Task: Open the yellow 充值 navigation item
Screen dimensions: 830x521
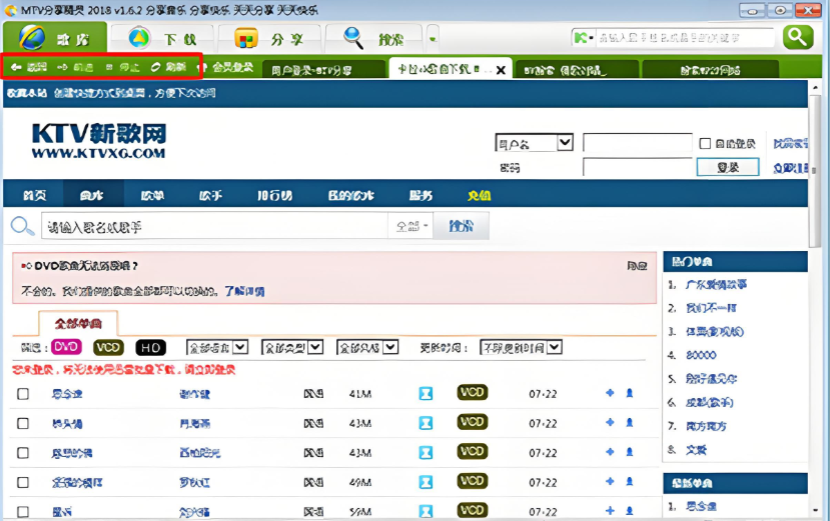Action: (479, 195)
